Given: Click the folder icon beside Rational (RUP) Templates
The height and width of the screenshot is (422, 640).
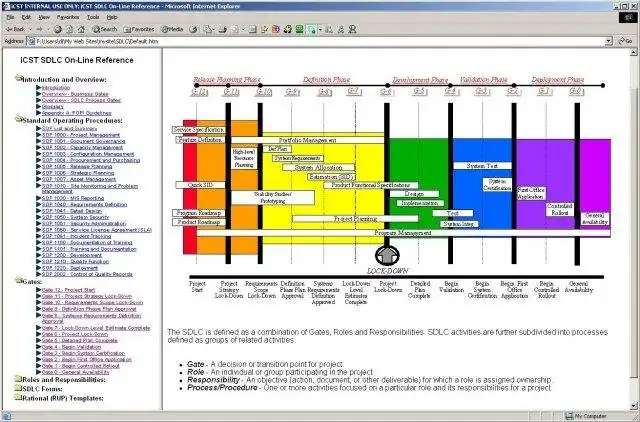Looking at the screenshot, I should click(18, 398).
